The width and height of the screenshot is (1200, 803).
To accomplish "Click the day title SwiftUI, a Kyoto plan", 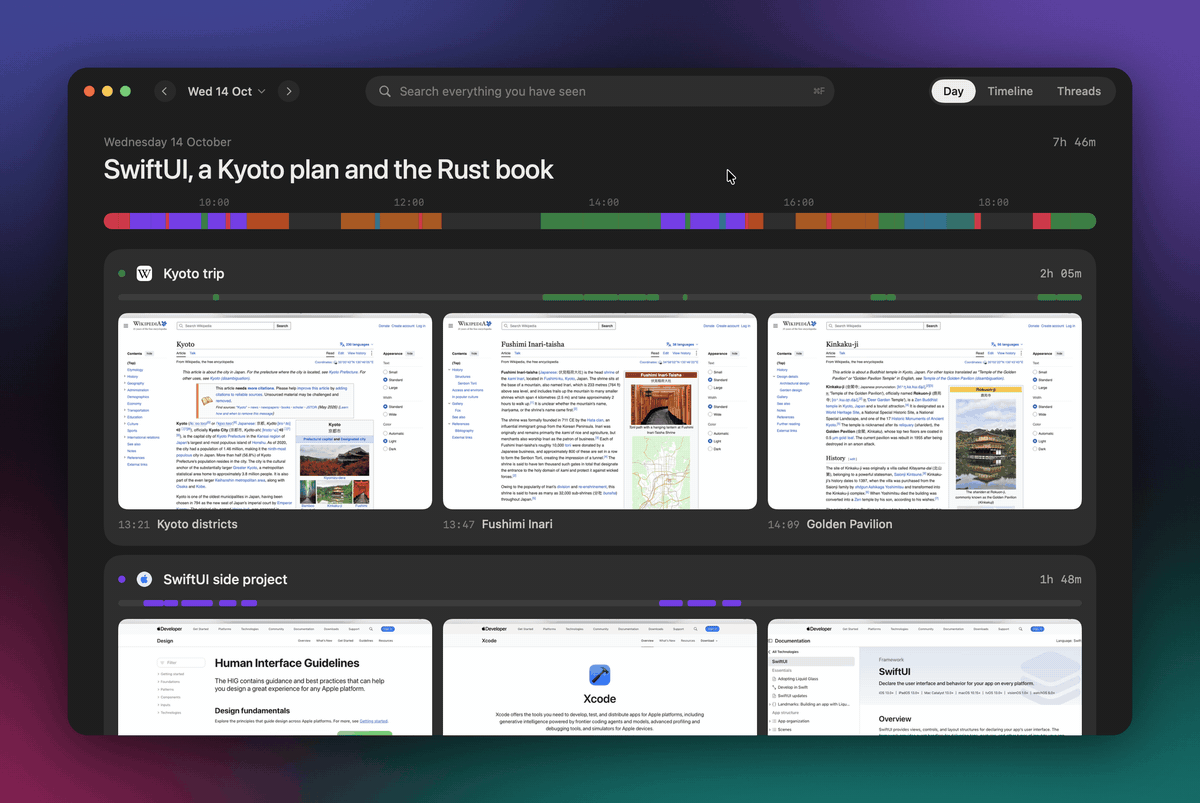I will (329, 169).
